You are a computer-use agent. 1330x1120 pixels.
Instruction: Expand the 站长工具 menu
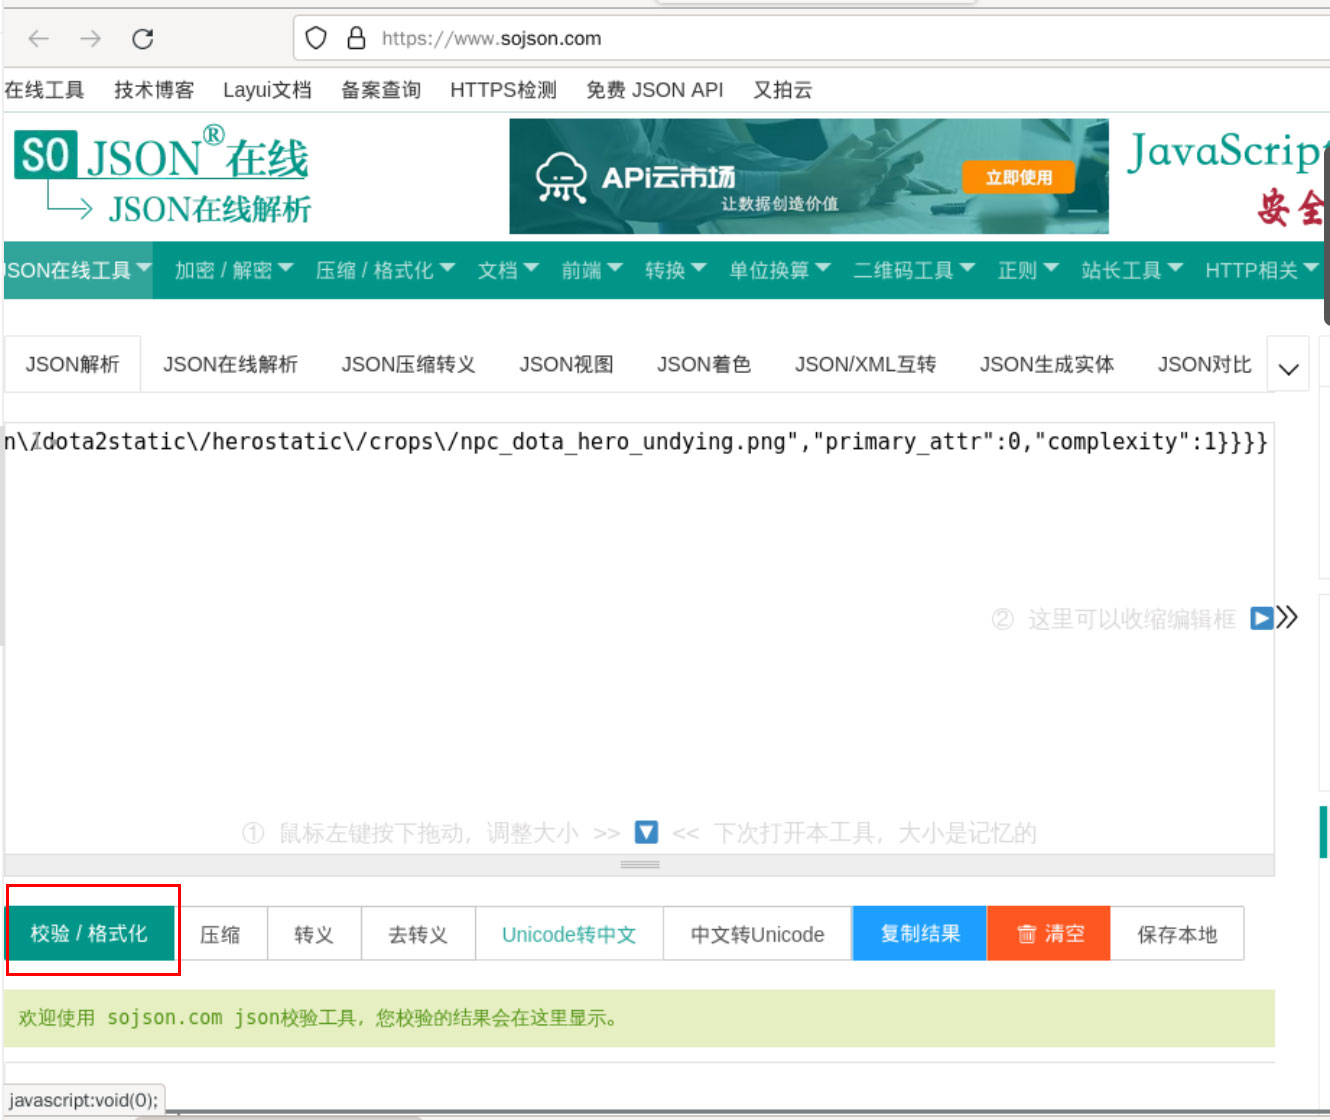click(x=1132, y=270)
